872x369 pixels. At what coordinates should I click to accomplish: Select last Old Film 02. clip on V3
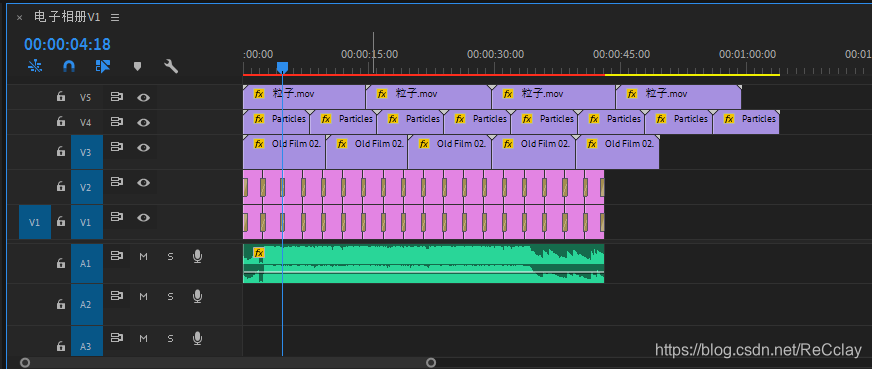(617, 152)
